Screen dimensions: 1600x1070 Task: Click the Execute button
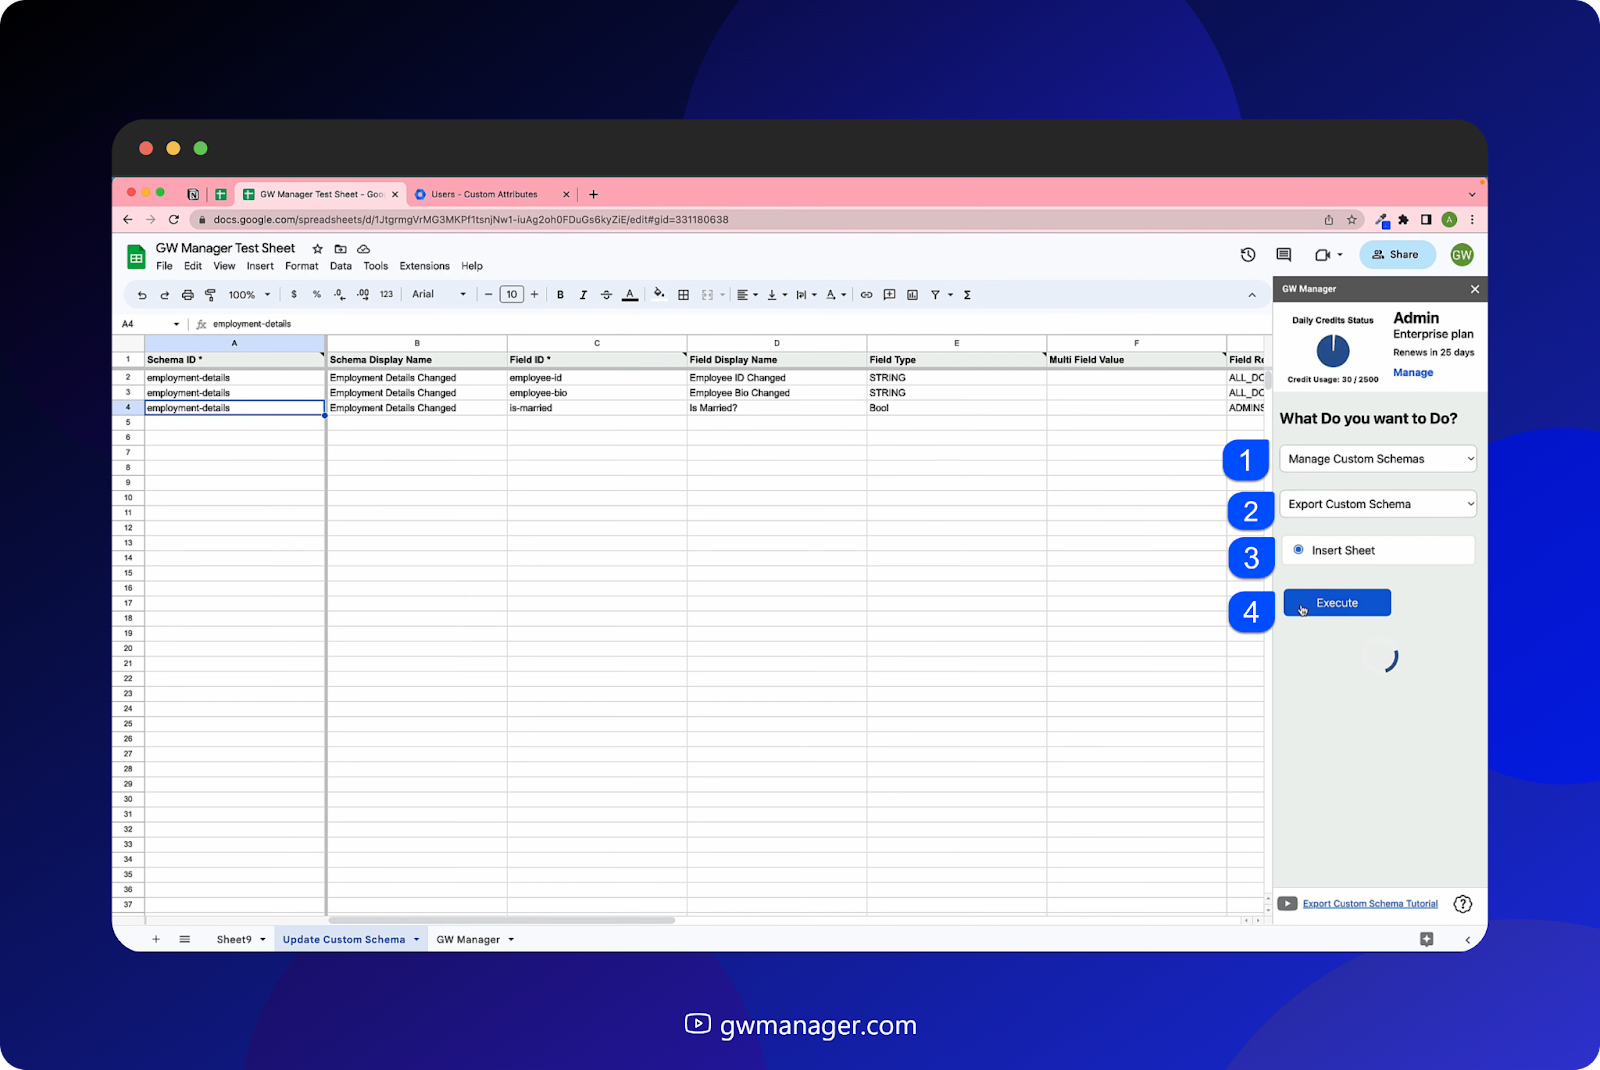[1337, 603]
